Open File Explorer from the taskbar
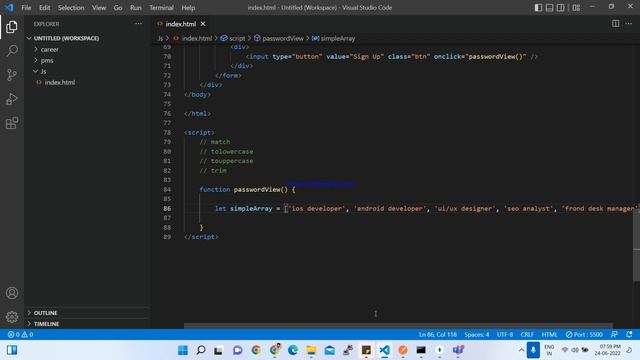Screen dimensions: 640x360 coord(311,350)
